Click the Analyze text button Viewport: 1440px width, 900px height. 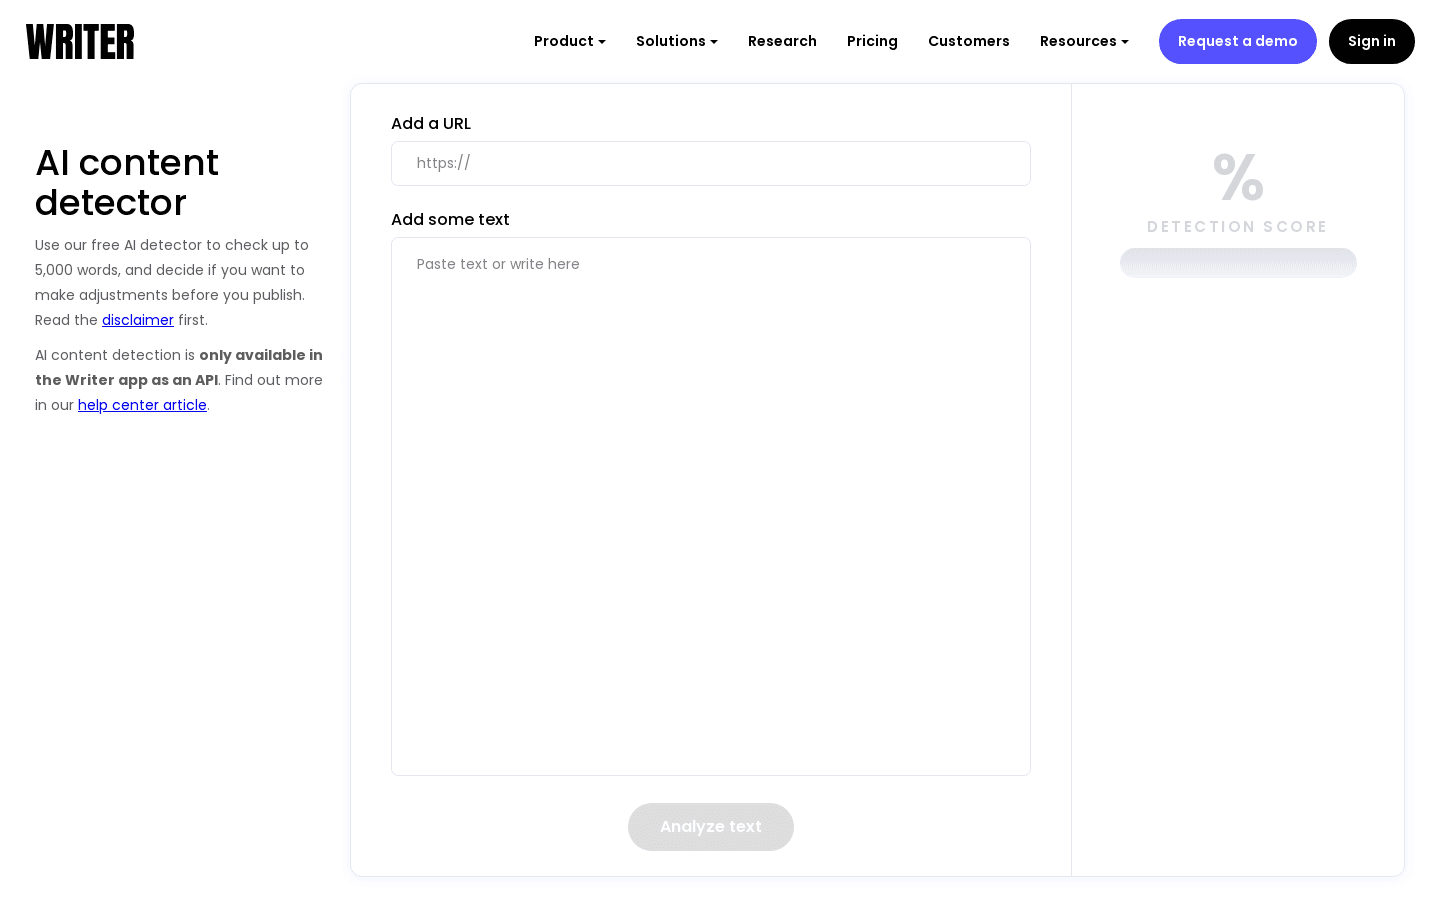710,827
